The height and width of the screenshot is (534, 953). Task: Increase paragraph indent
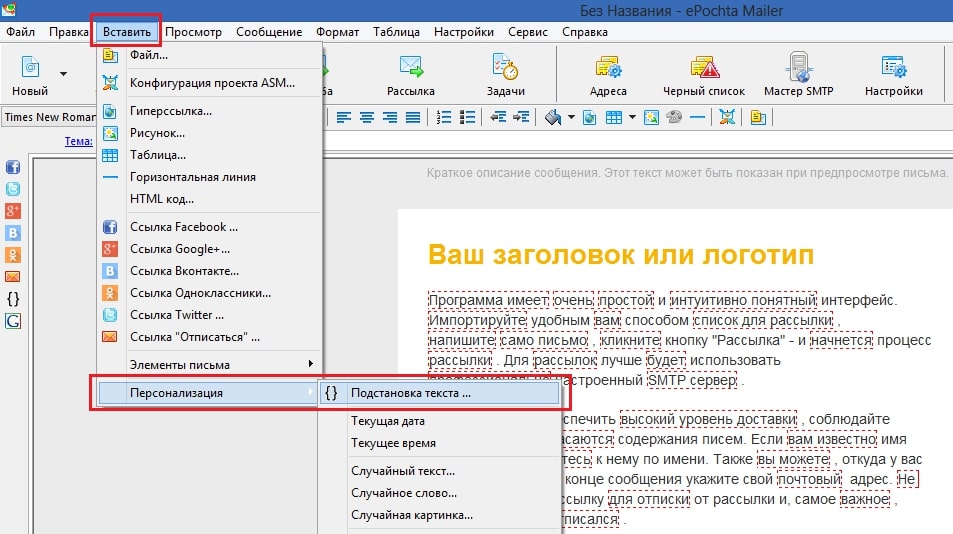521,117
